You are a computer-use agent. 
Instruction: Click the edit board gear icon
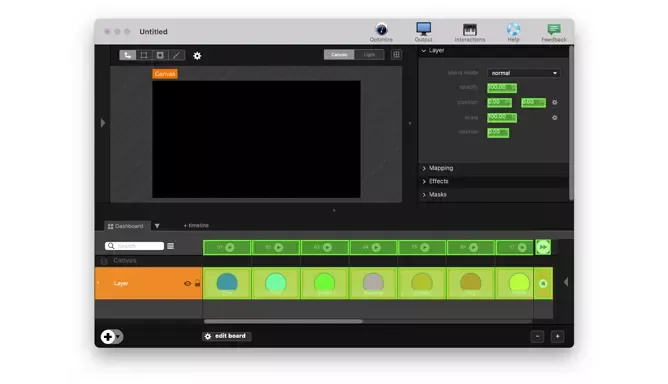[208, 336]
